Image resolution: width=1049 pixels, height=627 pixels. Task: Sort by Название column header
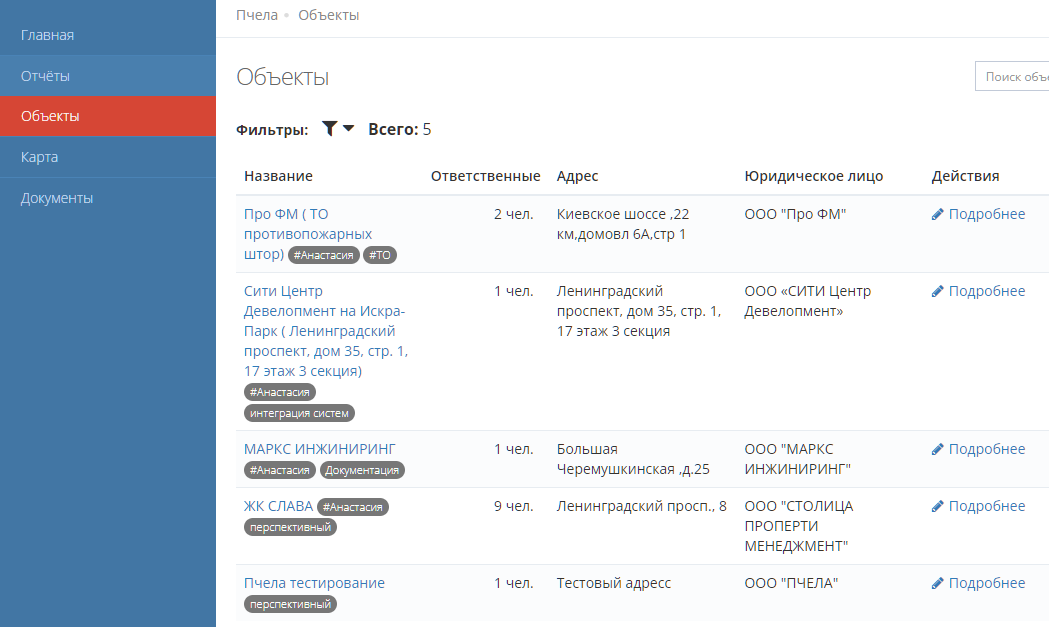click(x=278, y=176)
